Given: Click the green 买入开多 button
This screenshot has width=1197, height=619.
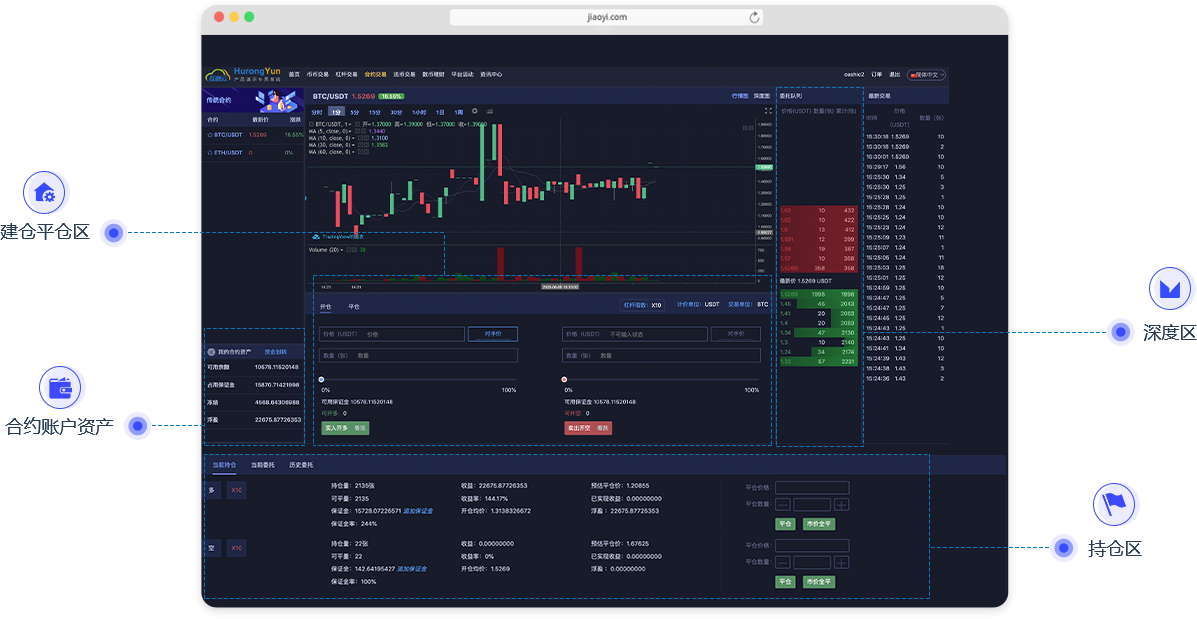Looking at the screenshot, I should 345,428.
